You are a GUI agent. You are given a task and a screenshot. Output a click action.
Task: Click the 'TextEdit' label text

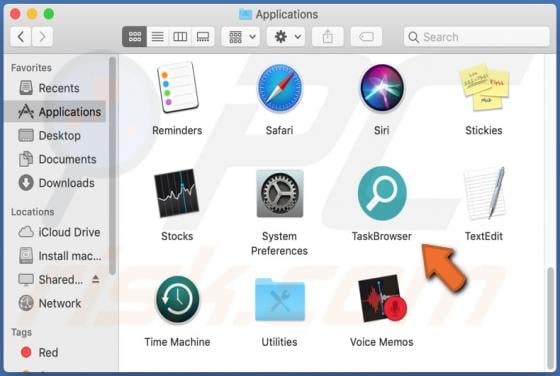point(484,236)
